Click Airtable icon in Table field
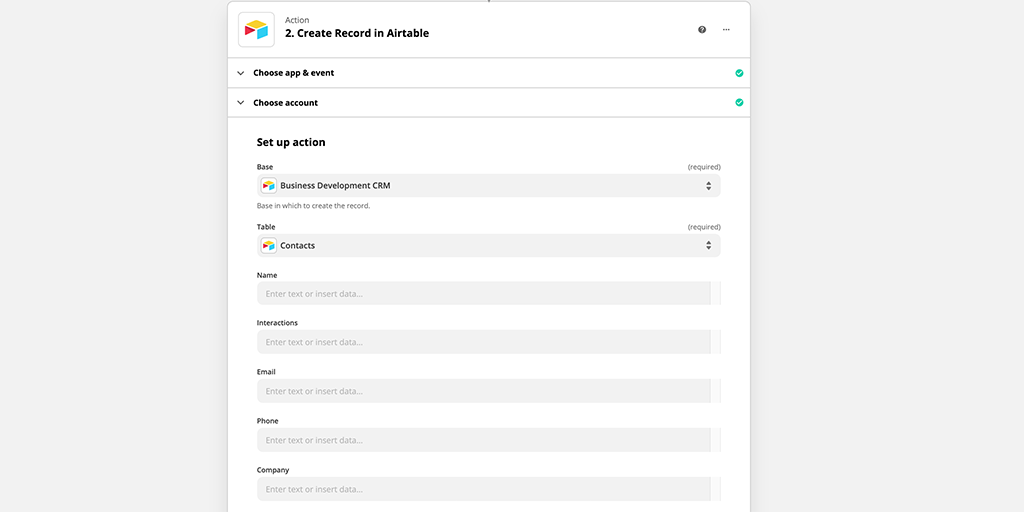1024x512 pixels. [268, 246]
